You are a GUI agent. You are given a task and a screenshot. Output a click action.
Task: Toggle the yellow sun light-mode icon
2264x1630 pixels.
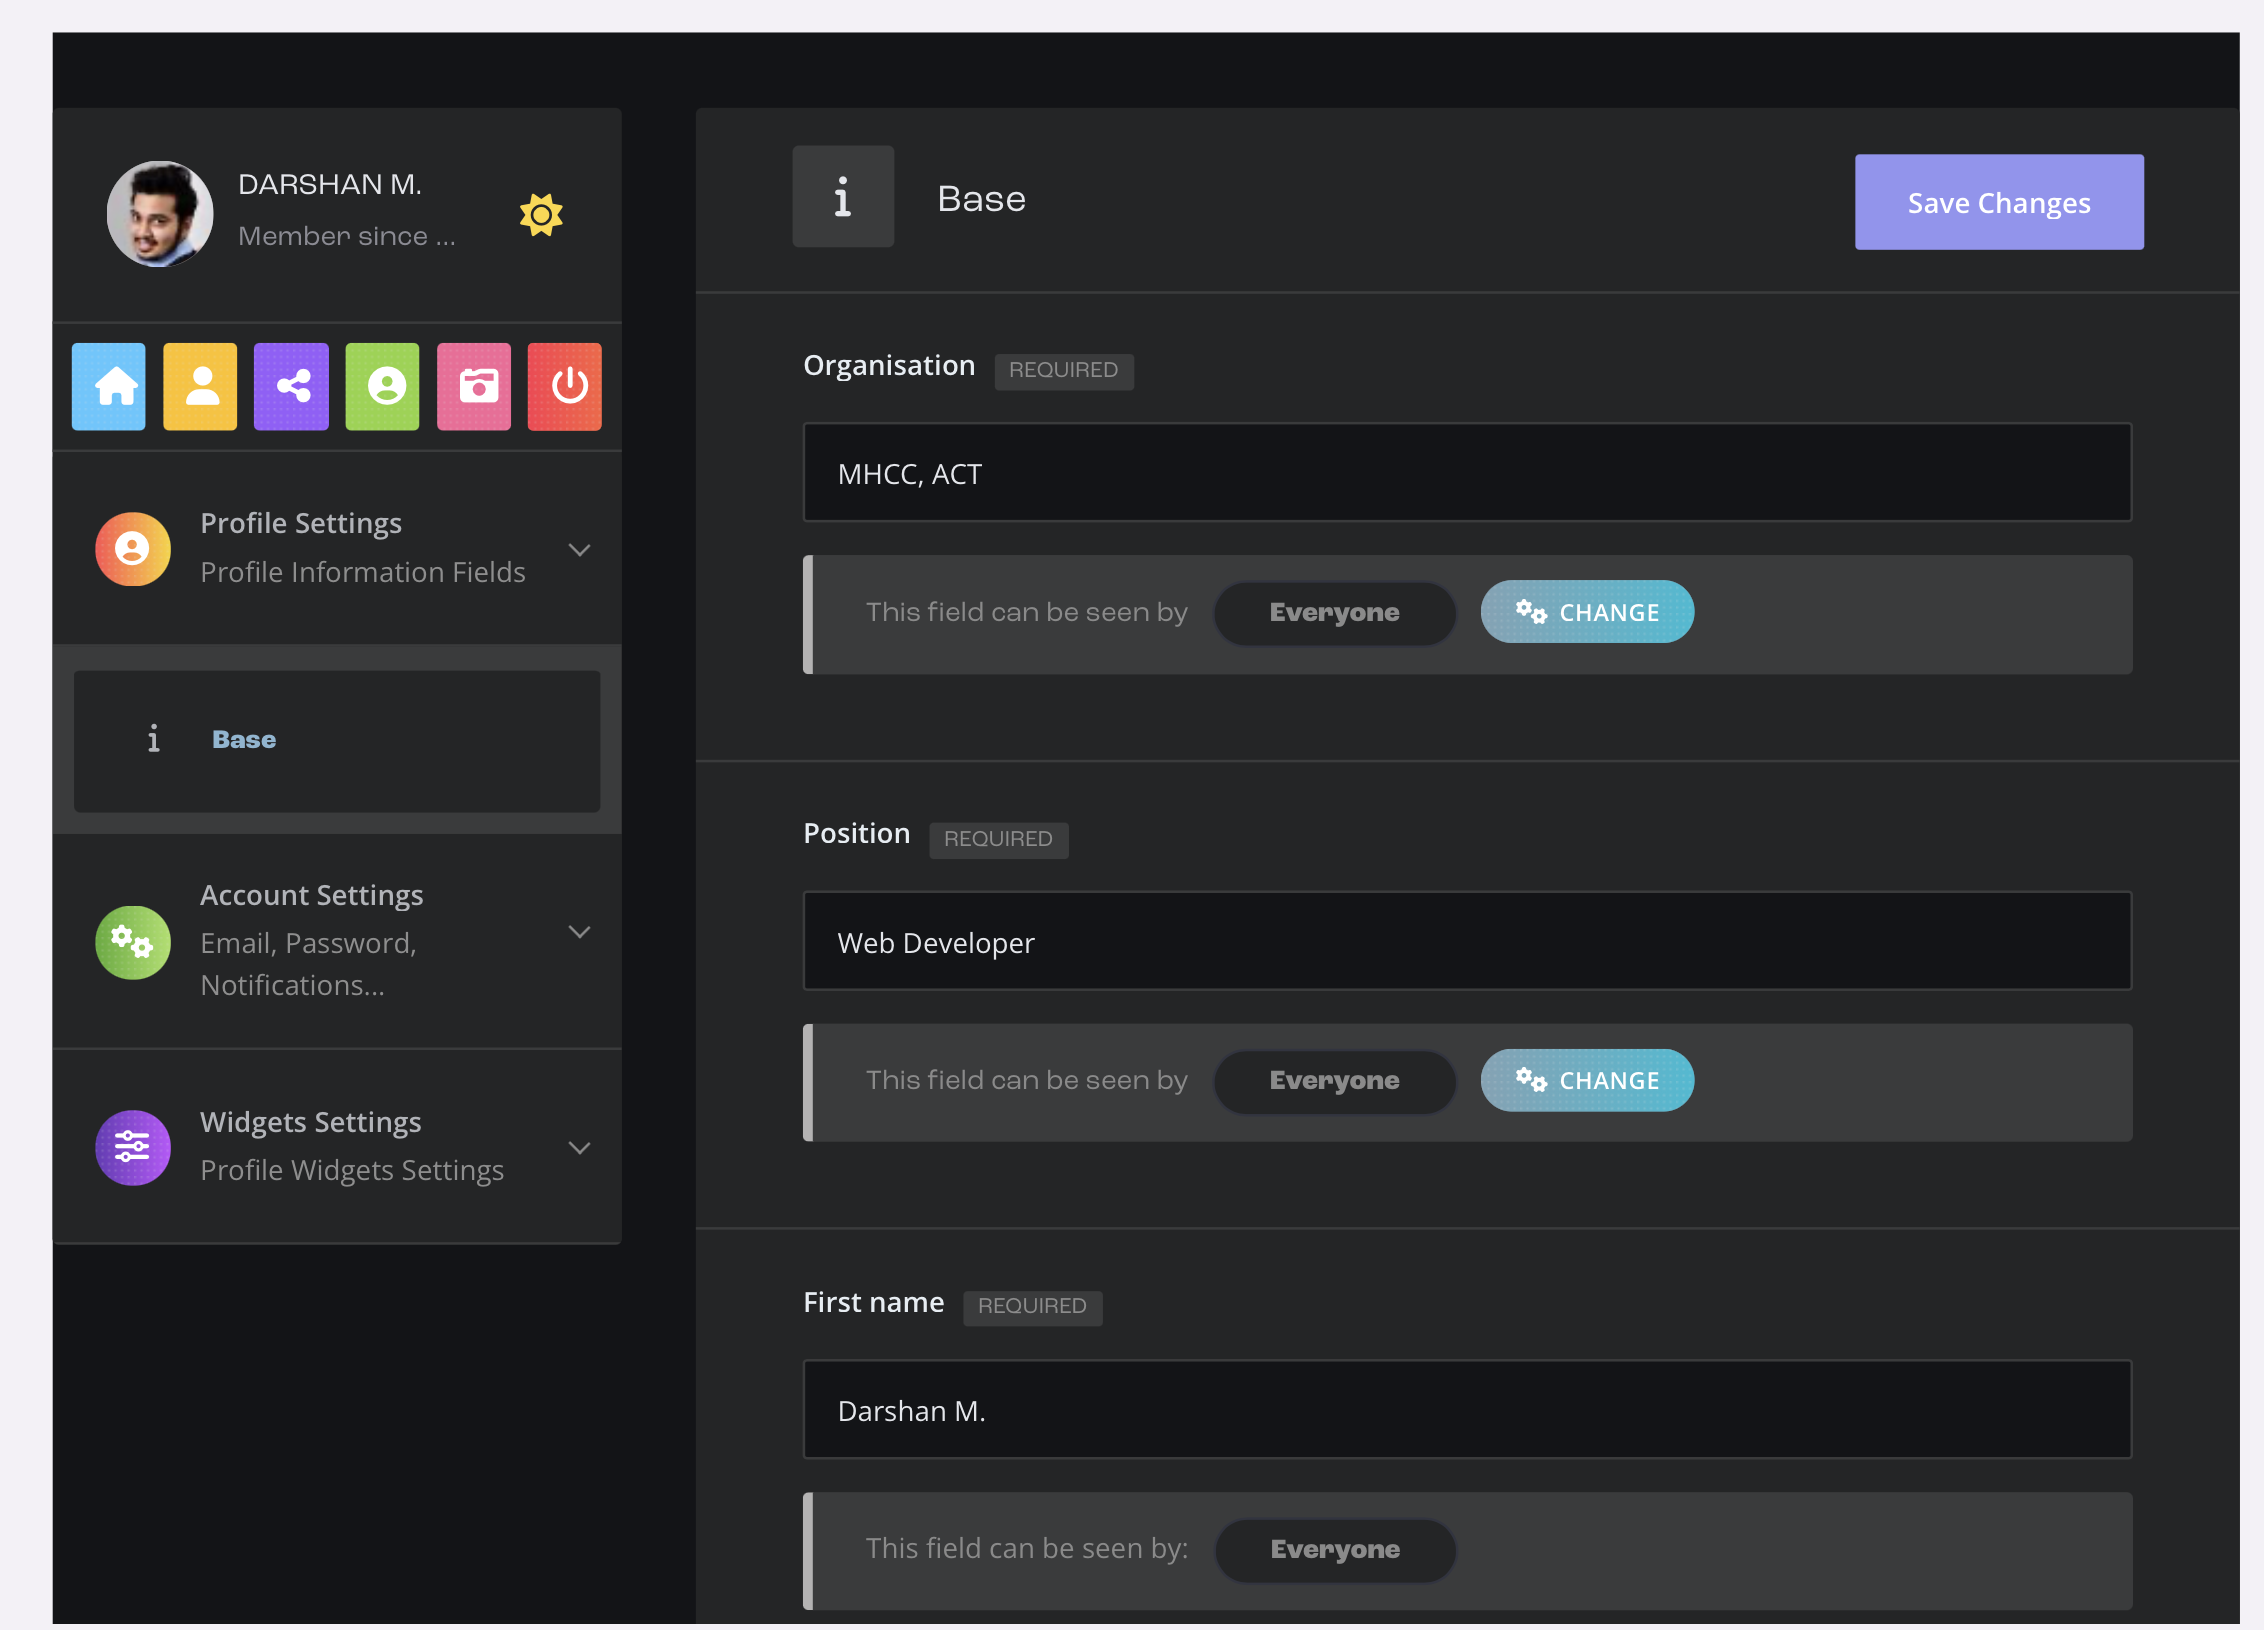[541, 214]
